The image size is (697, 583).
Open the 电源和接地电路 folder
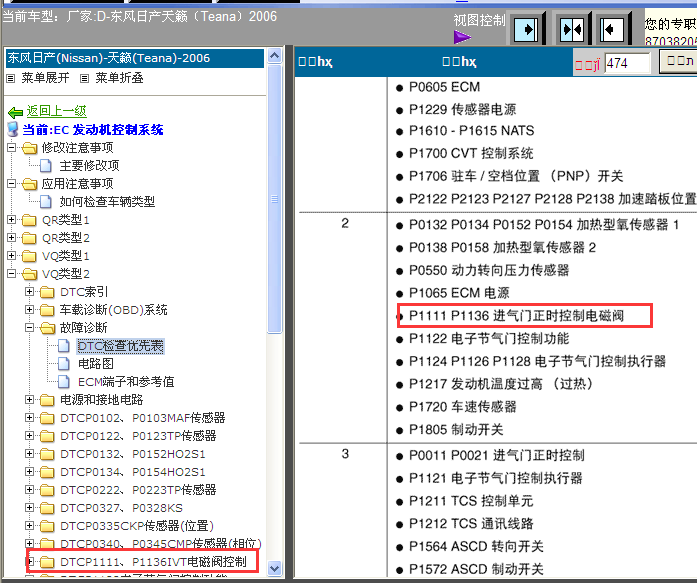point(102,400)
